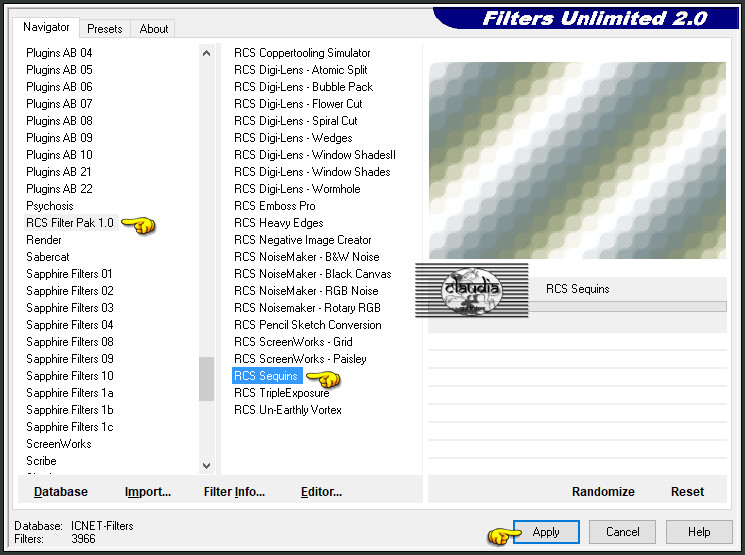Click the category list scrollbar thumb
745x555 pixels.
coord(206,379)
